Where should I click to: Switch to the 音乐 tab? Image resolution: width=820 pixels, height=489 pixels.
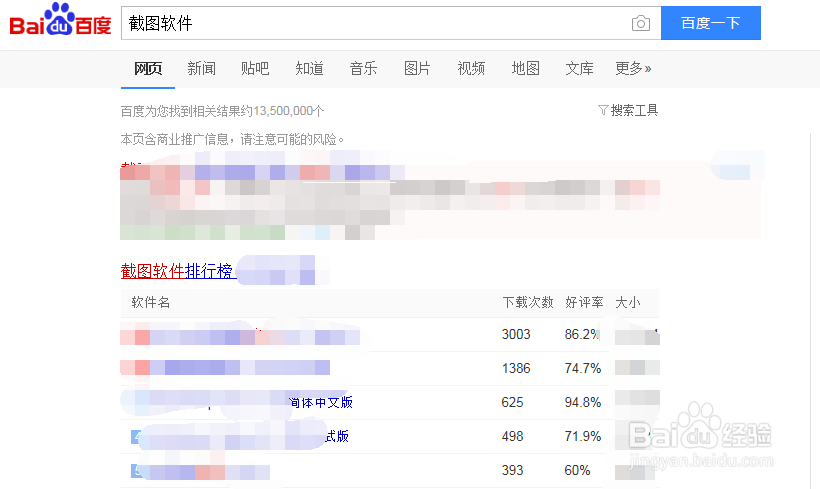(x=363, y=69)
